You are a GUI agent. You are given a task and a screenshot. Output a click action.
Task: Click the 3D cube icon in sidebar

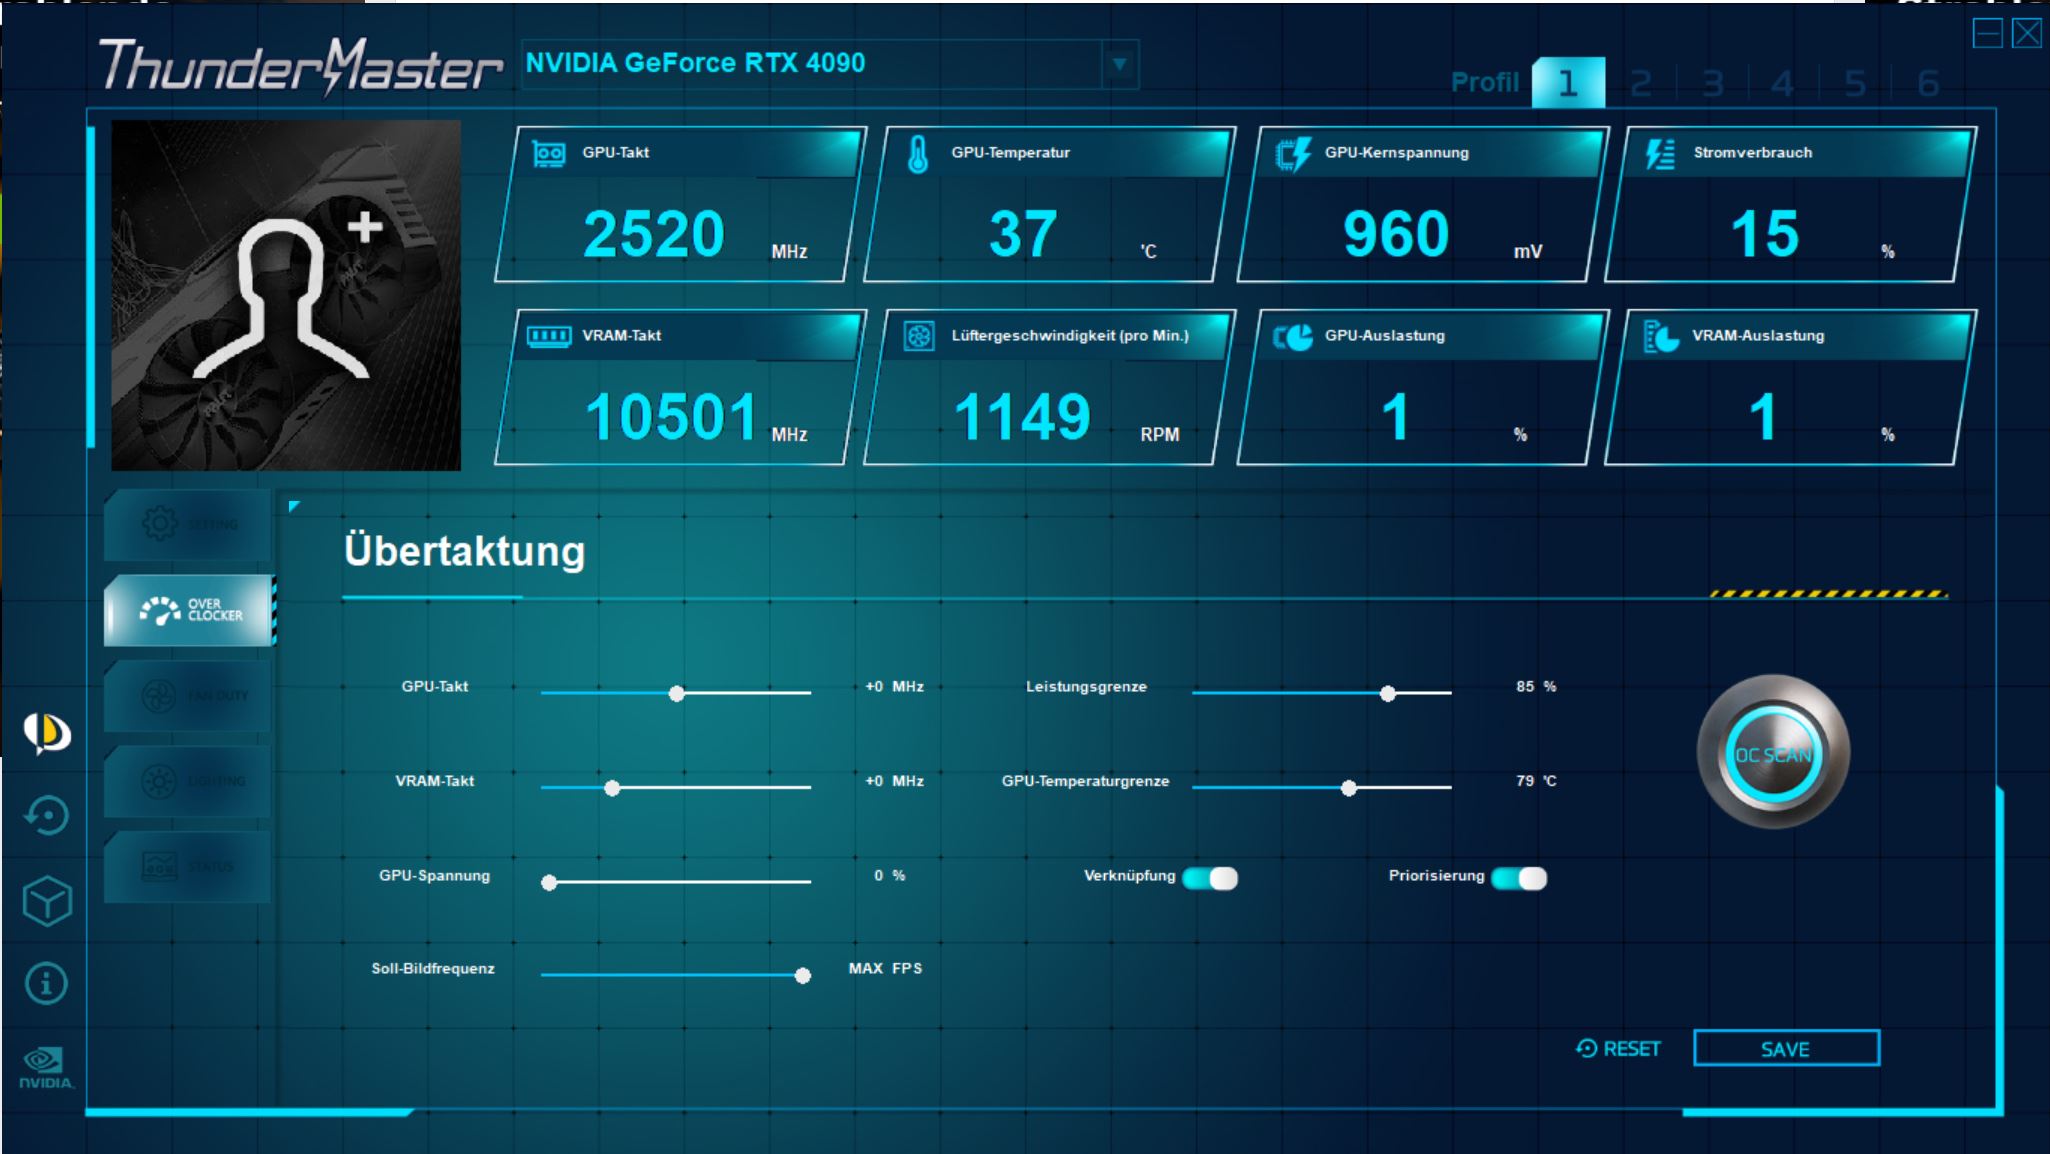click(47, 901)
